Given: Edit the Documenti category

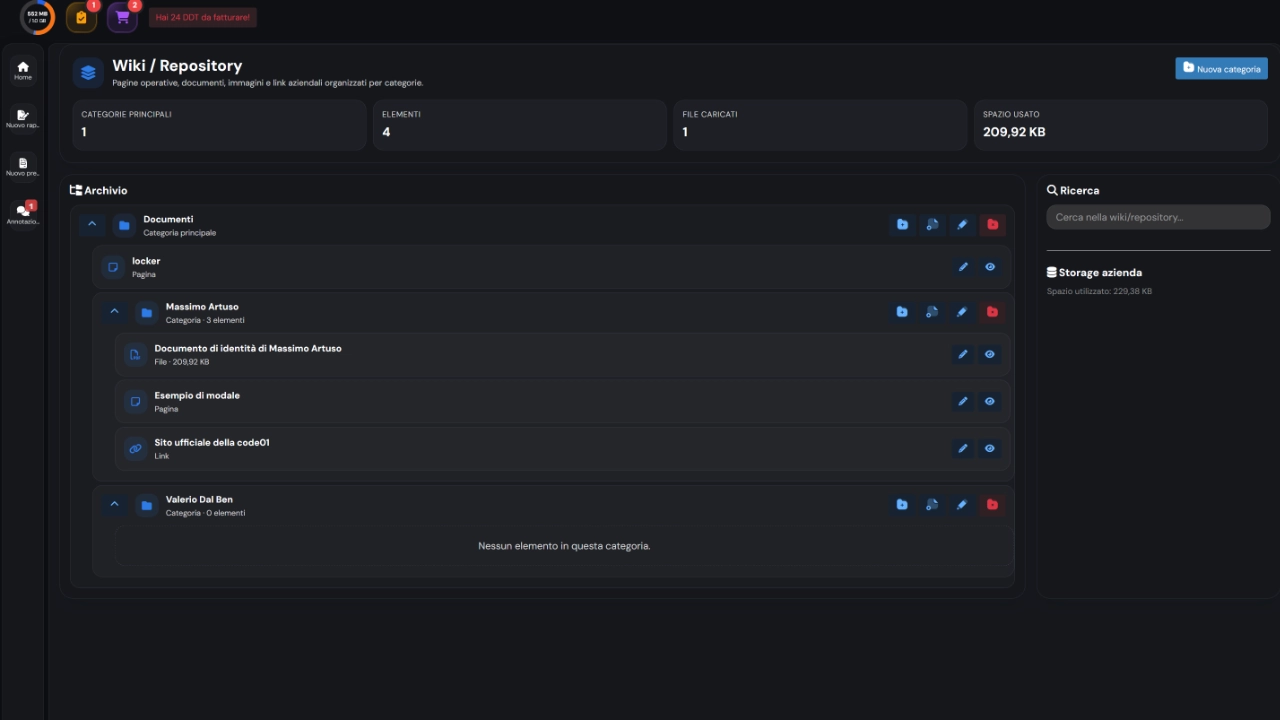Looking at the screenshot, I should pyautogui.click(x=962, y=225).
